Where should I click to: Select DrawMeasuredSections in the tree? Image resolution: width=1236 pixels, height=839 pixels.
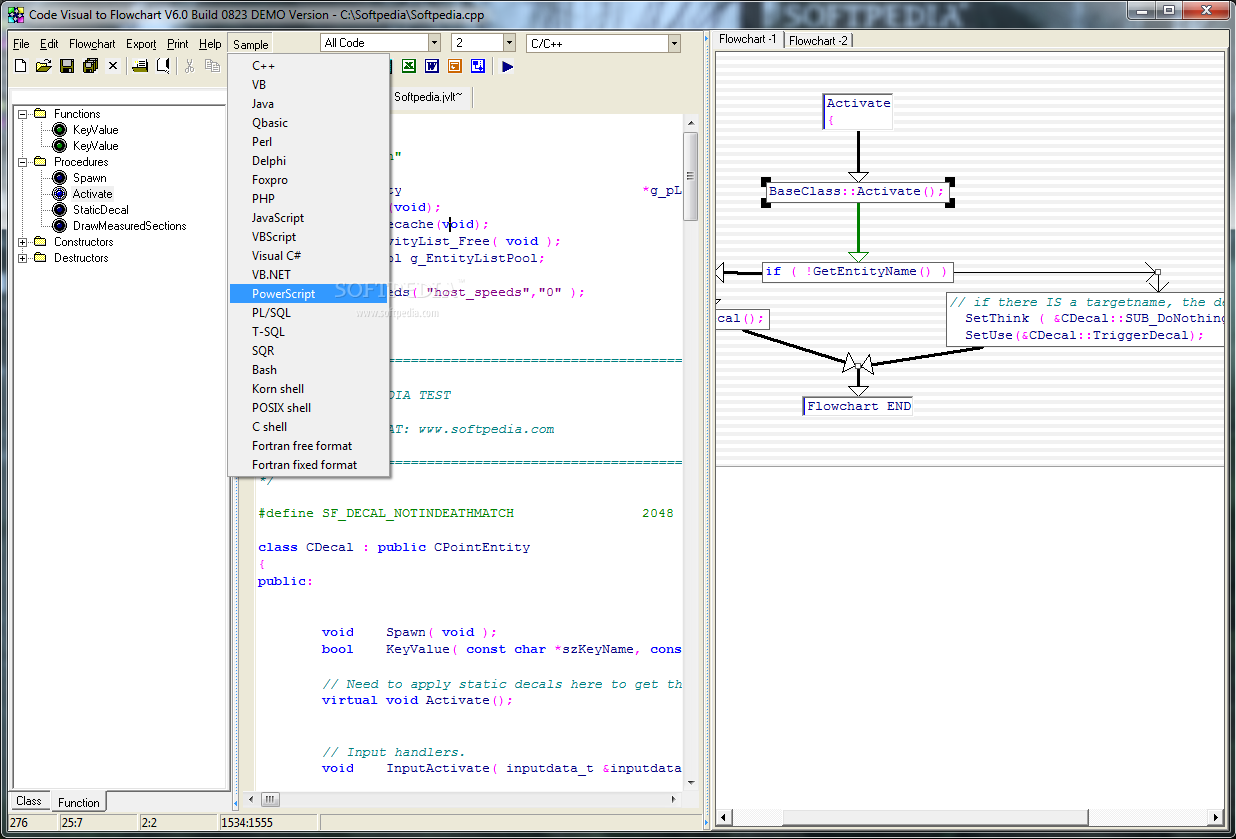[x=129, y=226]
